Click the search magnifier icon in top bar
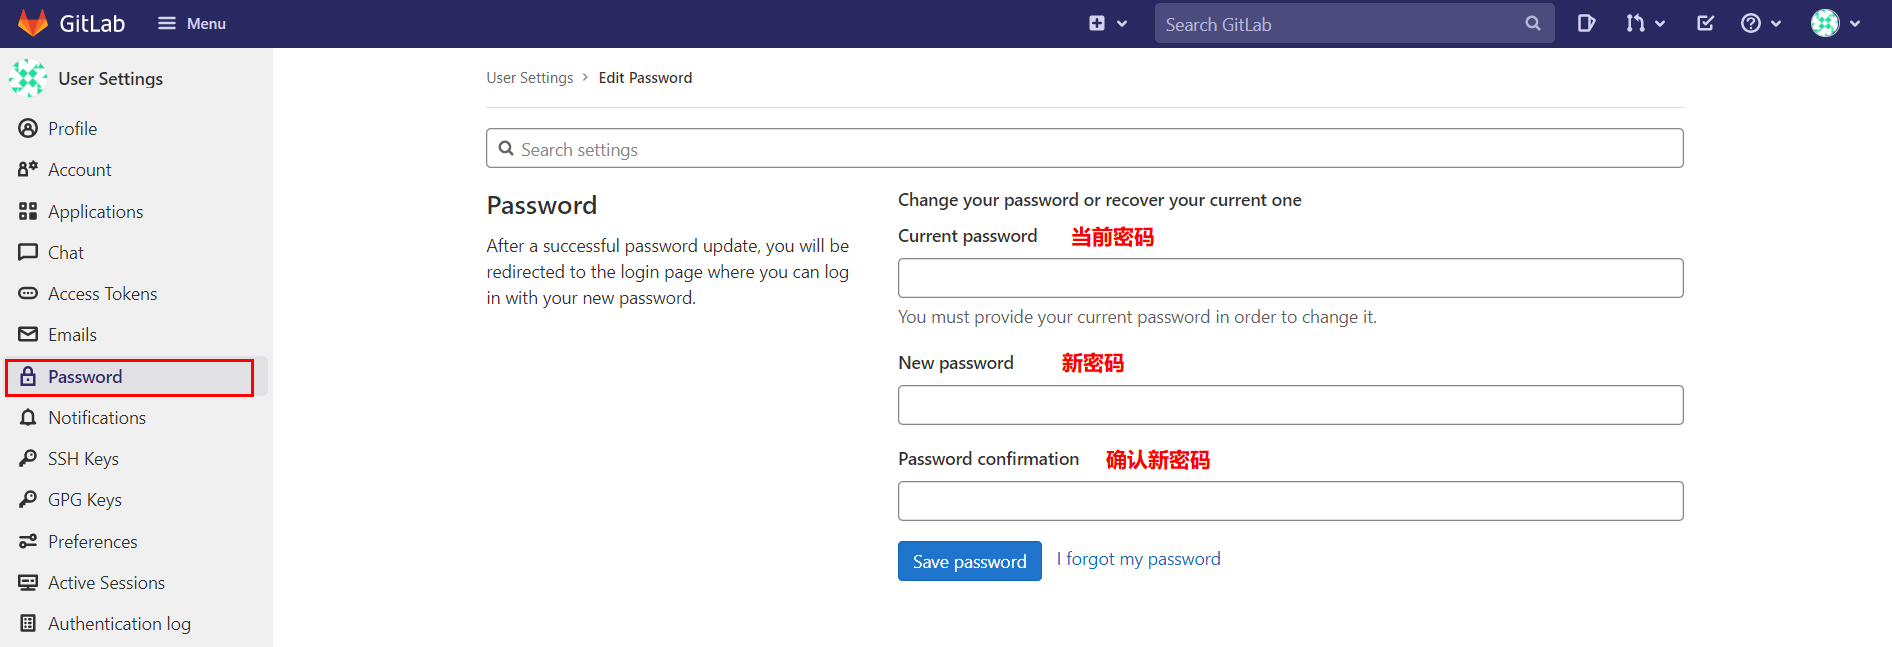The width and height of the screenshot is (1892, 647). (x=1533, y=23)
